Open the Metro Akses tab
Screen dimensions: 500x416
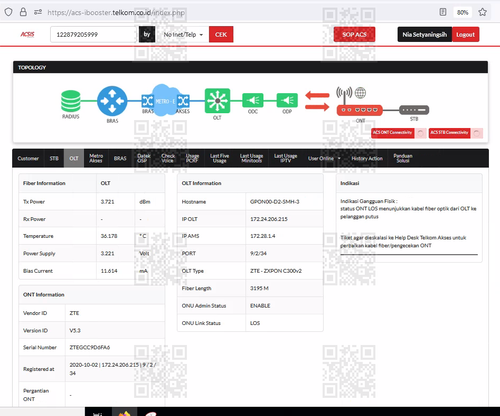(x=96, y=158)
